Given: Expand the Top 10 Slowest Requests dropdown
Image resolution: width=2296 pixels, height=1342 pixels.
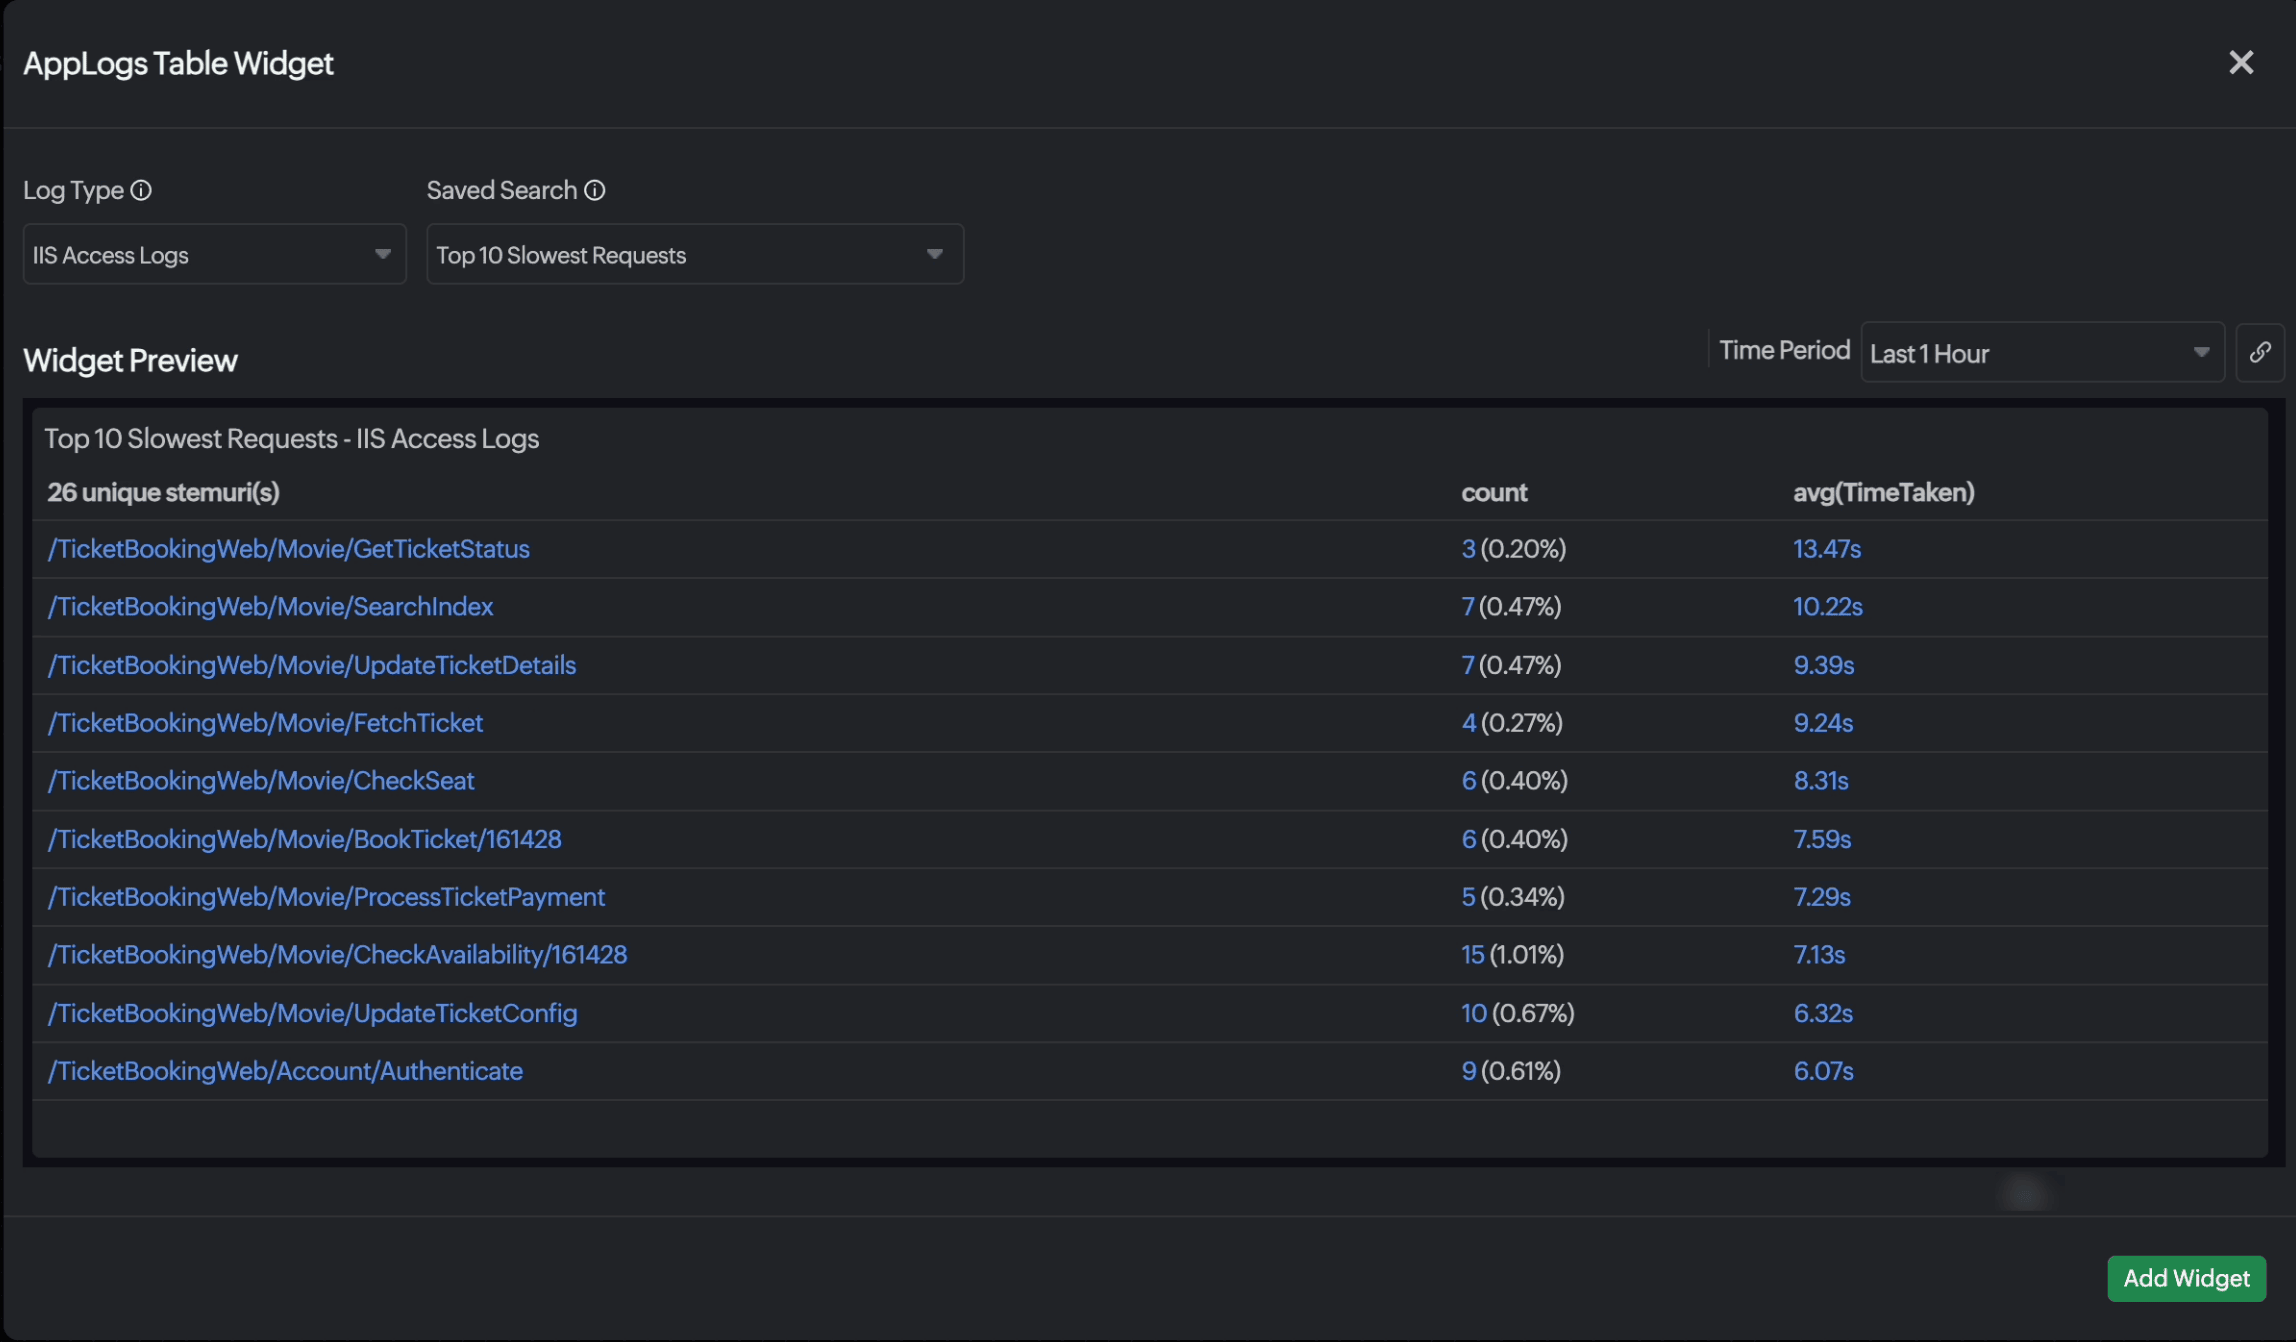Looking at the screenshot, I should tap(694, 255).
